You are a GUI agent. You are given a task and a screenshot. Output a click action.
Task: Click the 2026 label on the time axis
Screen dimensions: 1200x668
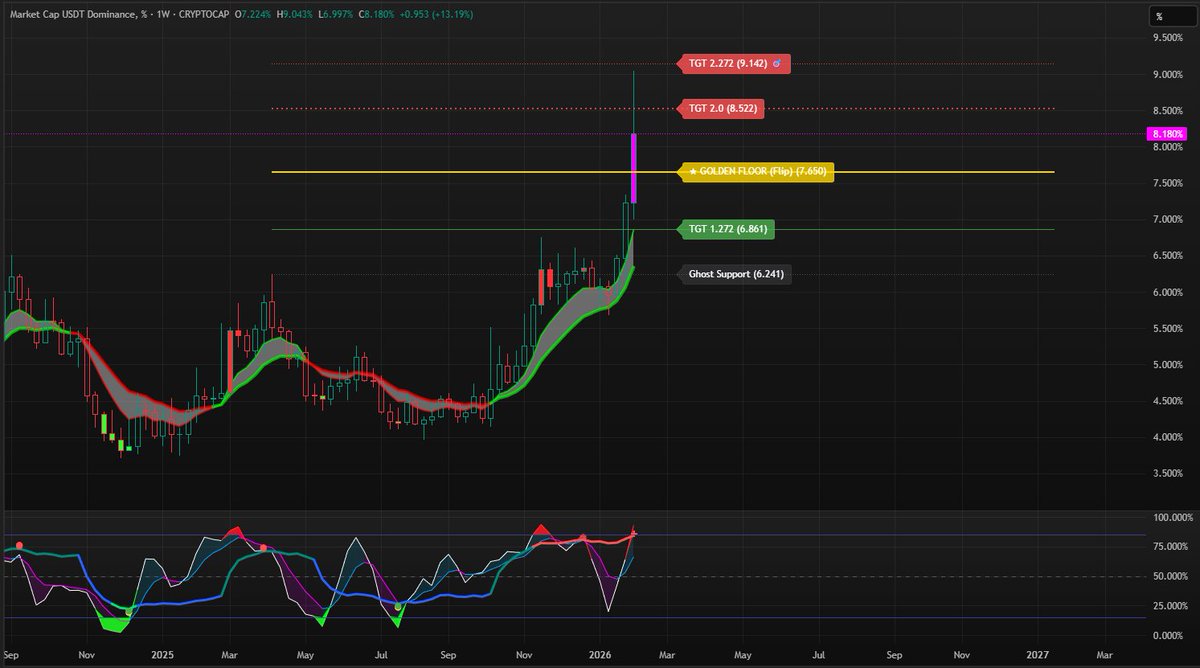tap(599, 655)
